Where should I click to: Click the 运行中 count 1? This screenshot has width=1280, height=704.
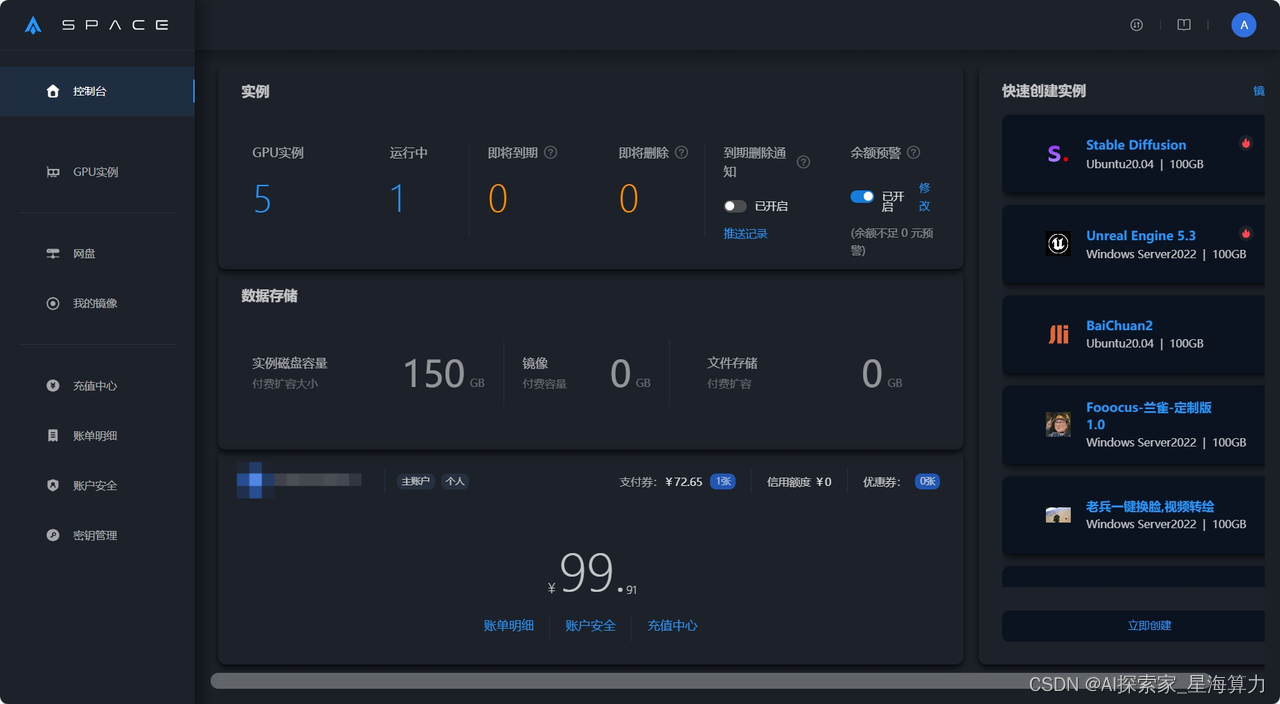point(397,199)
